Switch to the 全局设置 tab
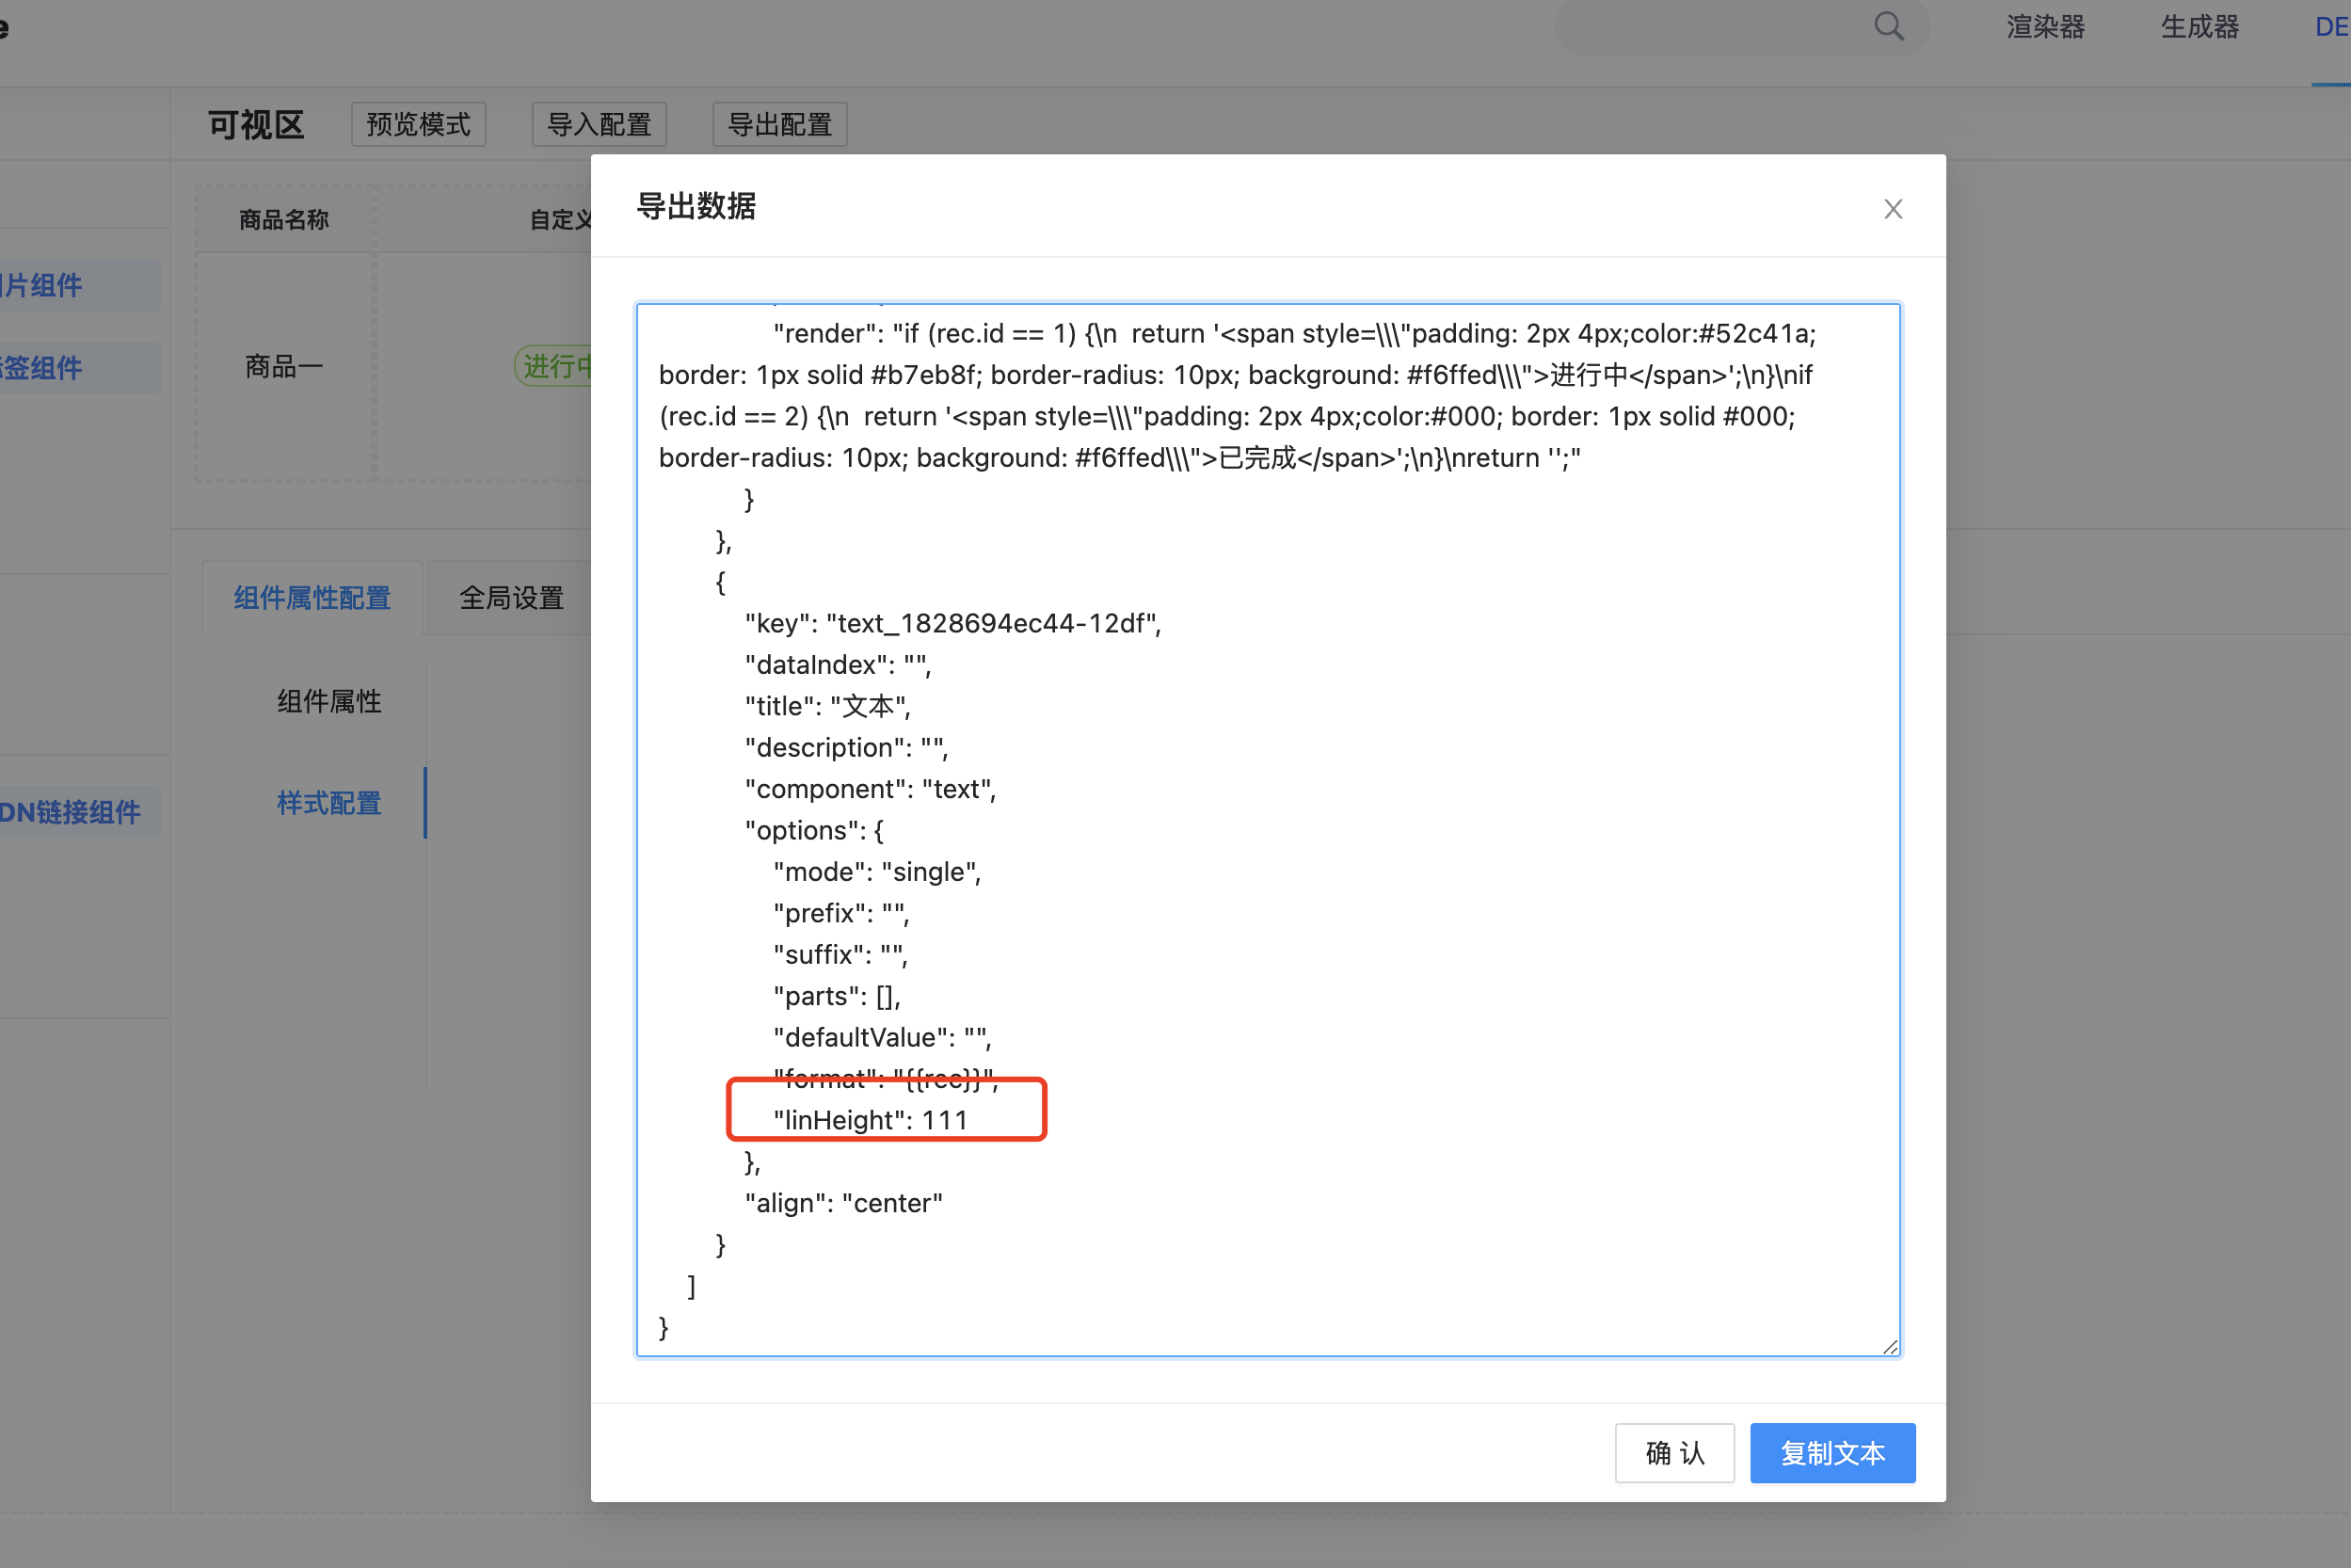The image size is (2351, 1568). click(x=510, y=597)
